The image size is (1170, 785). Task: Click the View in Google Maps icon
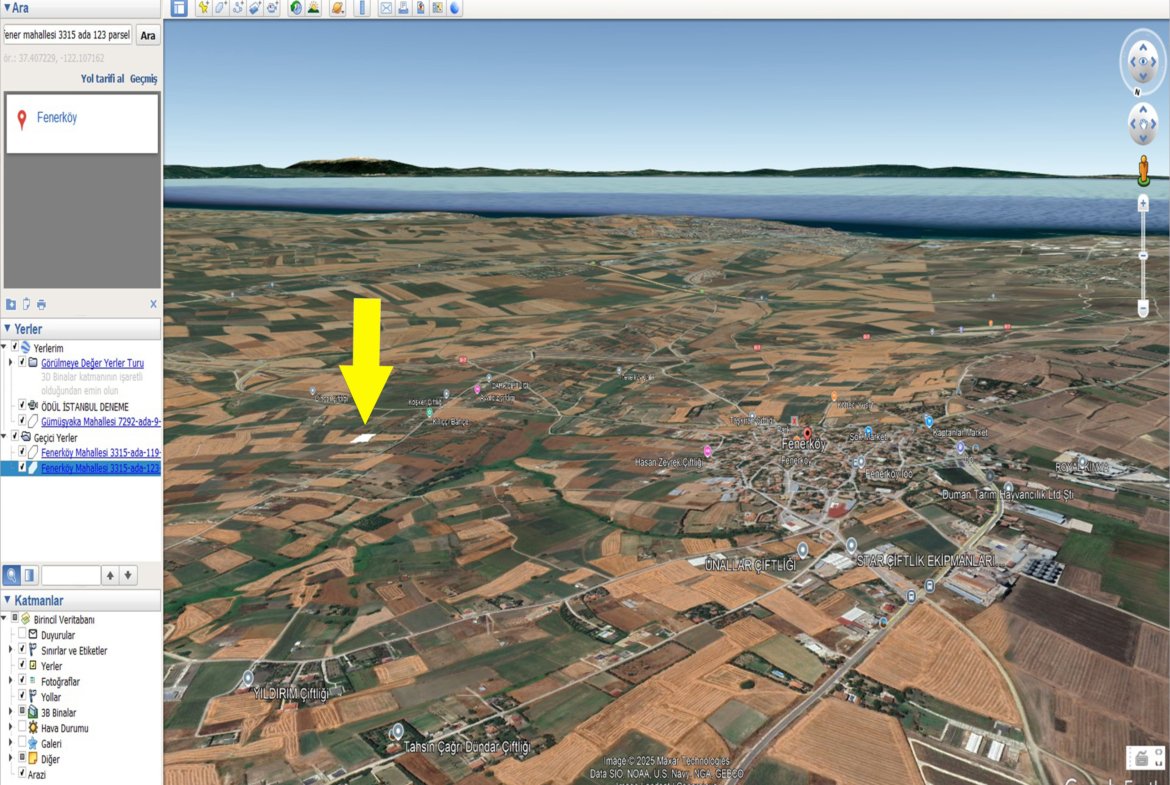(x=437, y=8)
